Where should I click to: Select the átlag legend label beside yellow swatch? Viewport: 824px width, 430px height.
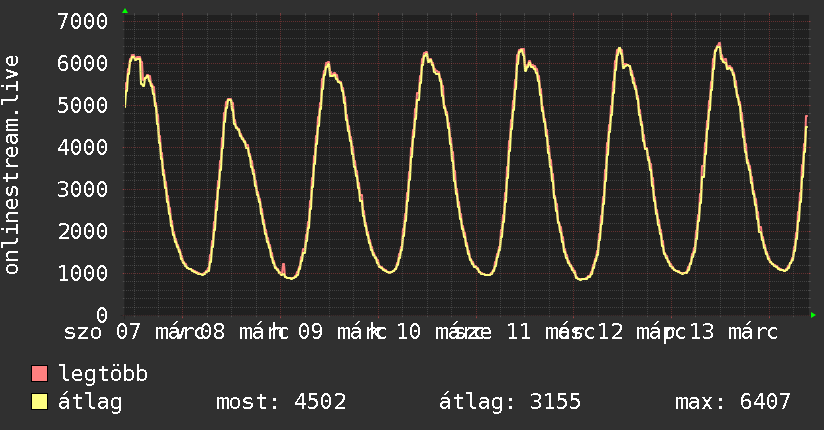(x=90, y=402)
